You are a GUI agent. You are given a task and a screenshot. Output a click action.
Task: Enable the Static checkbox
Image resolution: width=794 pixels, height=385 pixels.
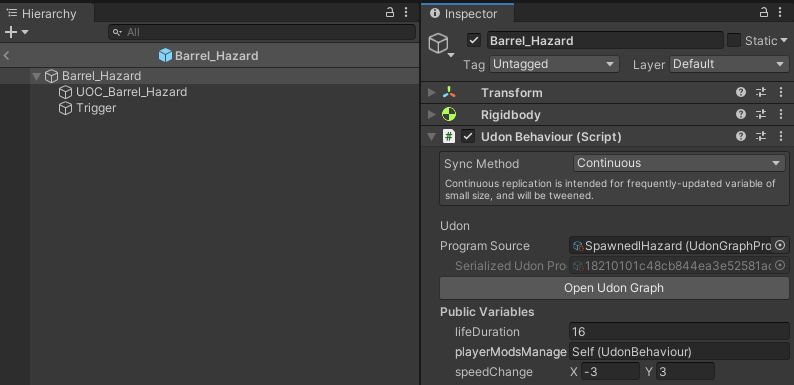click(734, 41)
